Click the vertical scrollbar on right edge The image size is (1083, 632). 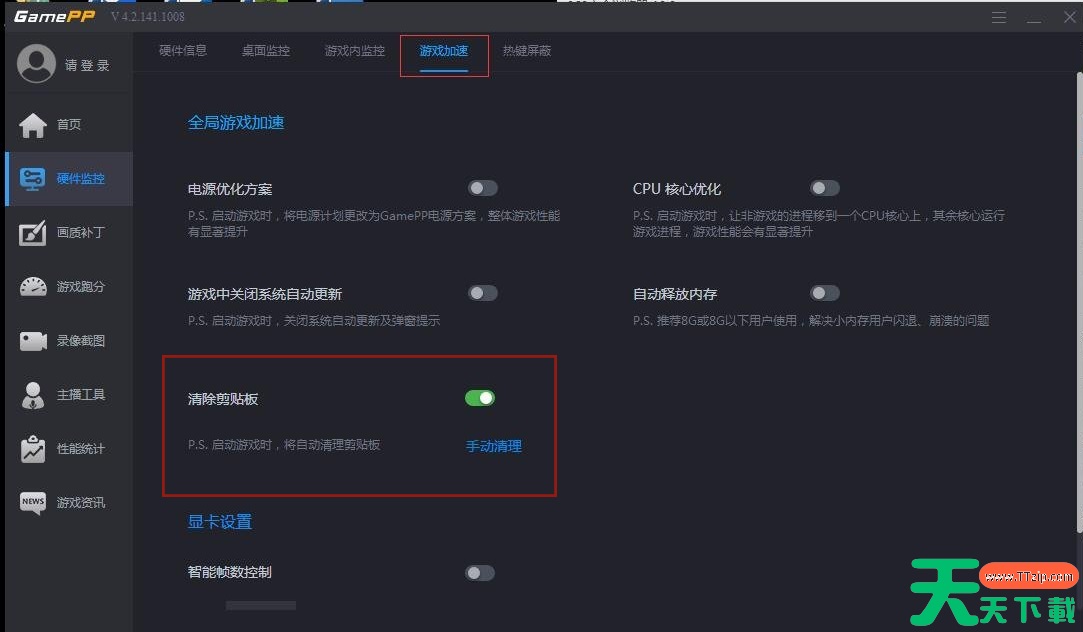[1080, 303]
